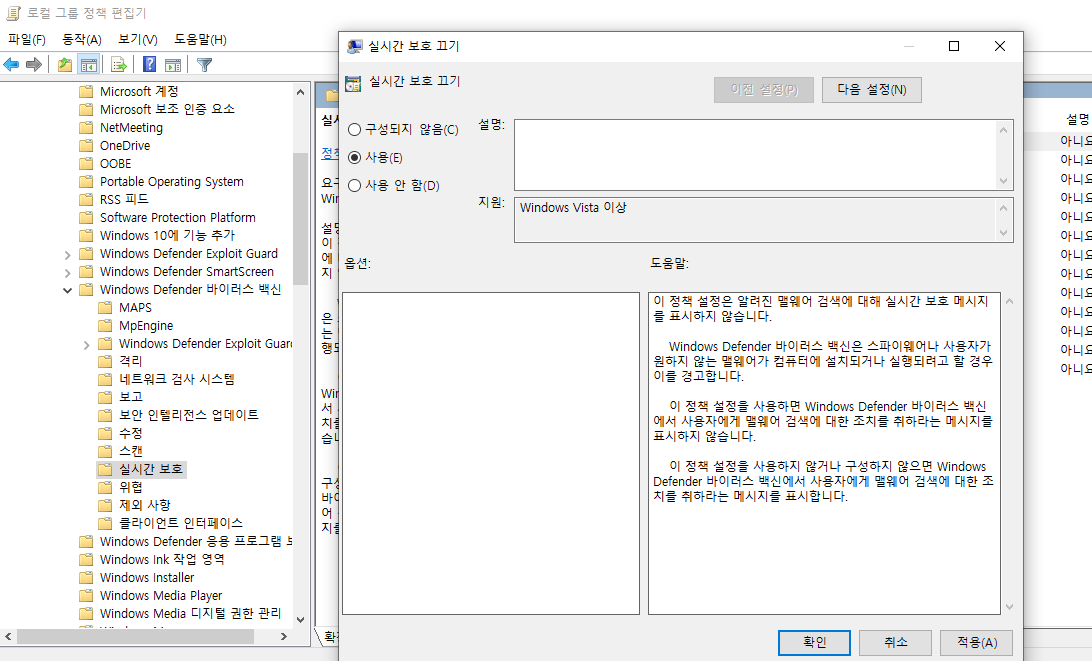Viewport: 1092px width, 661px height.
Task: Select Windows 10에 기능 추가 tree item
Action: coord(167,235)
